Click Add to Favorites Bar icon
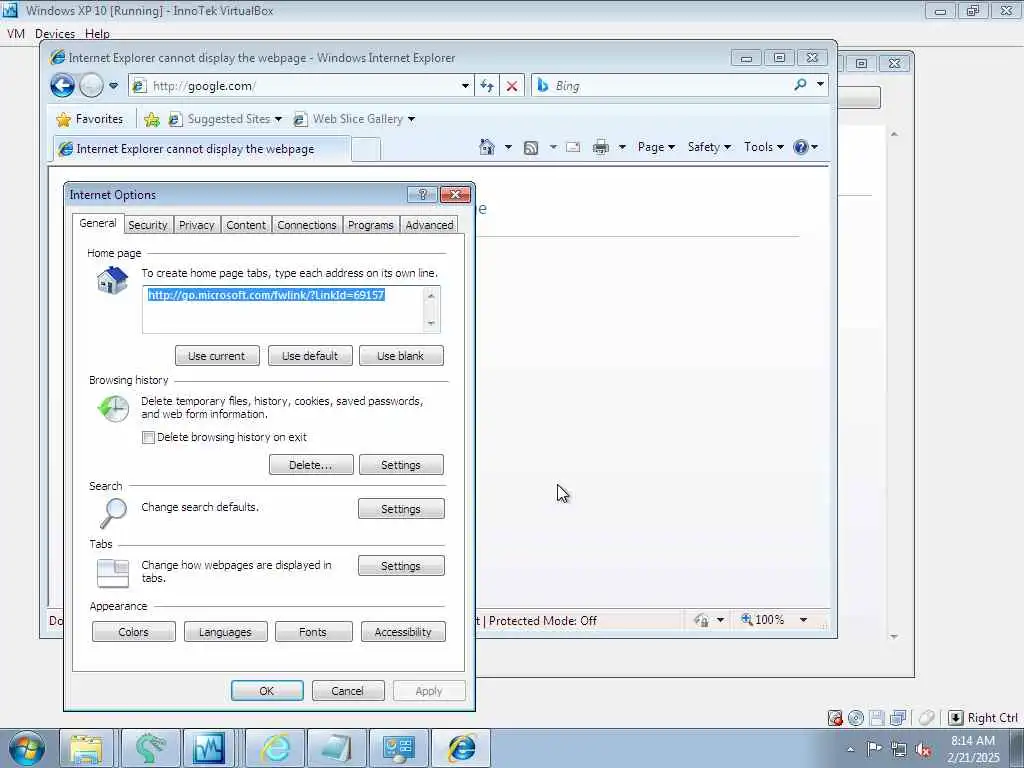 coord(152,119)
